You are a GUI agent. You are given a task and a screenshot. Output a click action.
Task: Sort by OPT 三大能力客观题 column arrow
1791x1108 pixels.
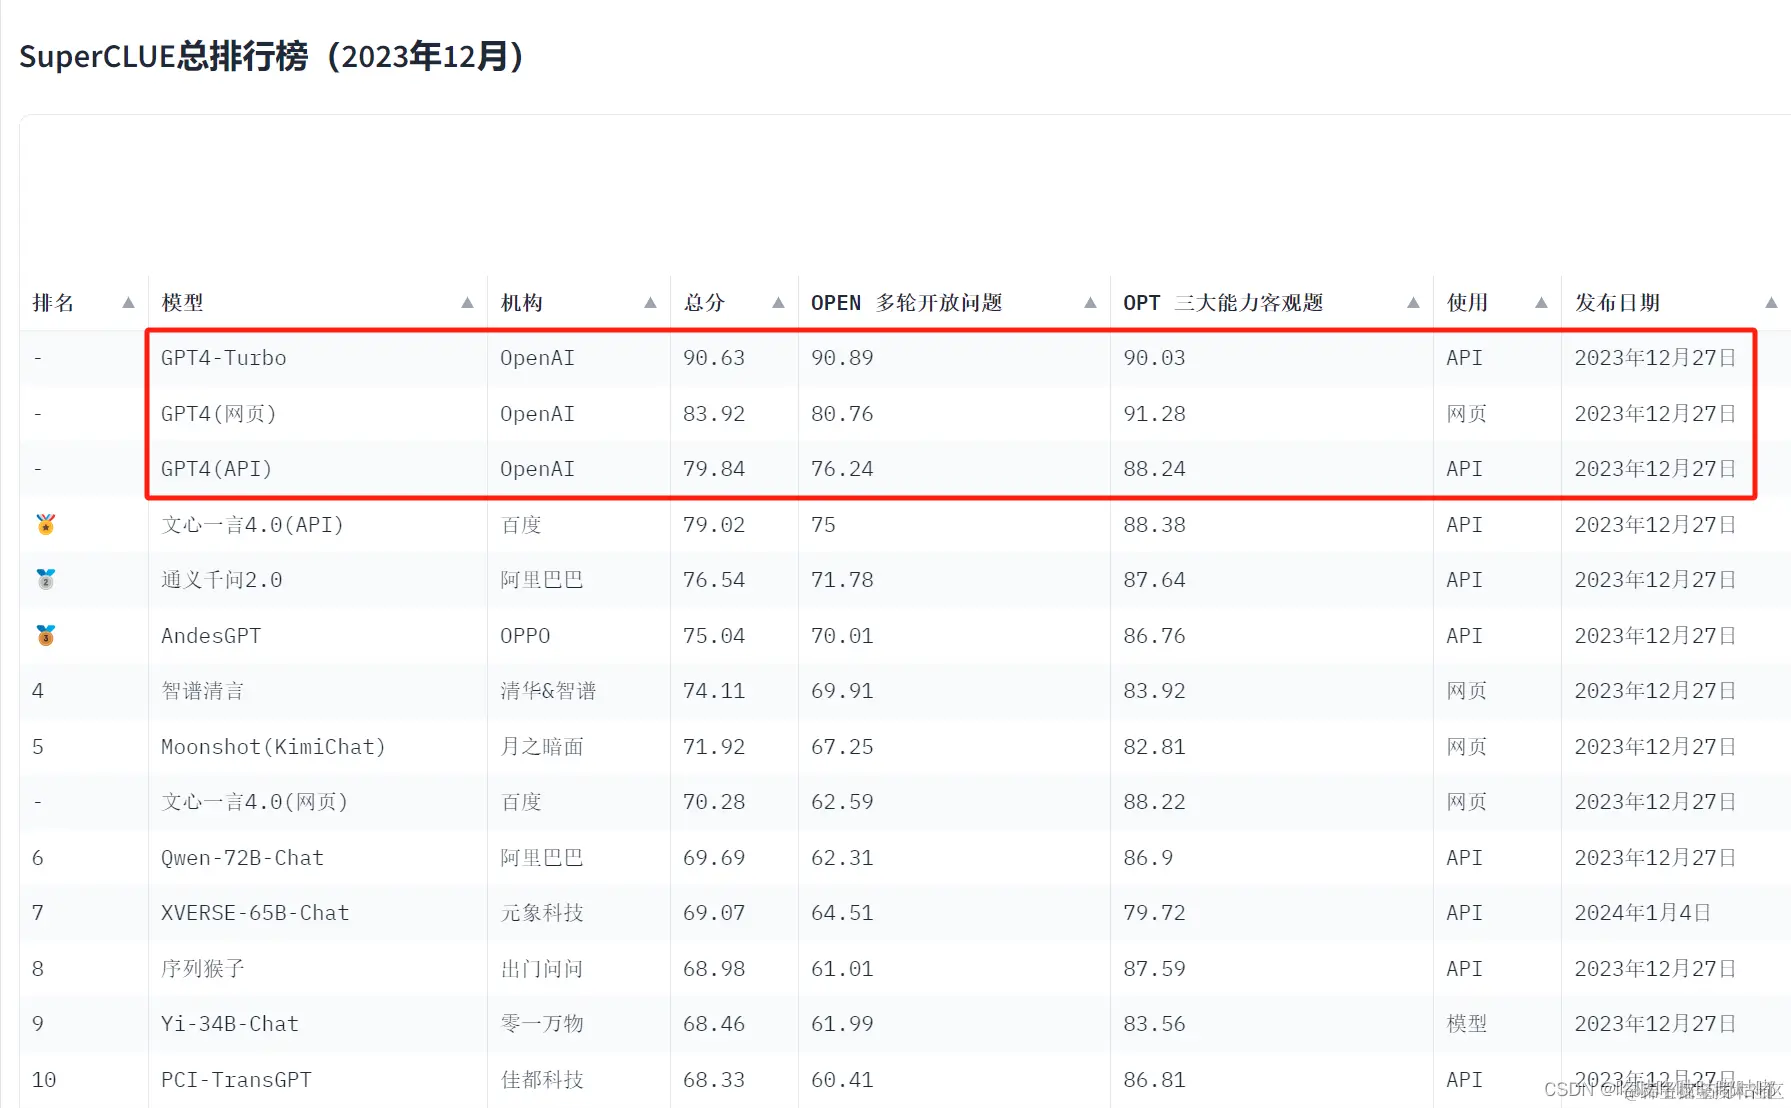point(1413,303)
